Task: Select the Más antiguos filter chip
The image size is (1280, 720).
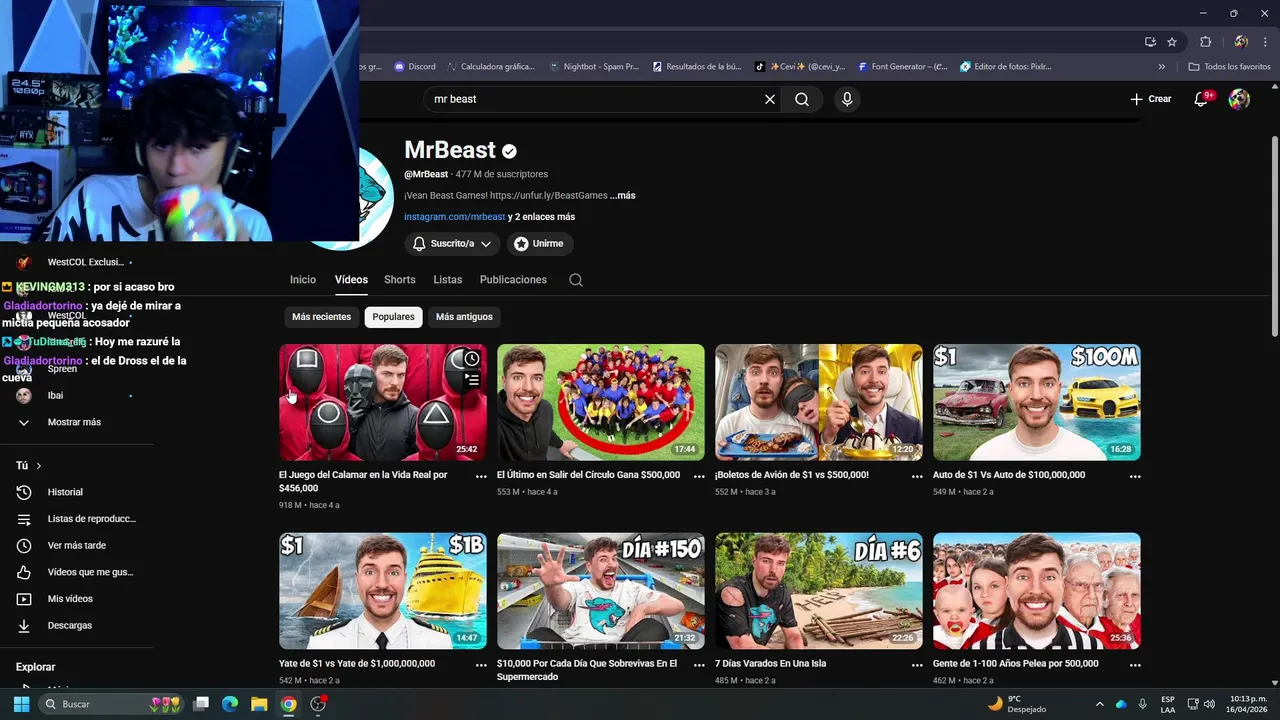Action: (464, 317)
